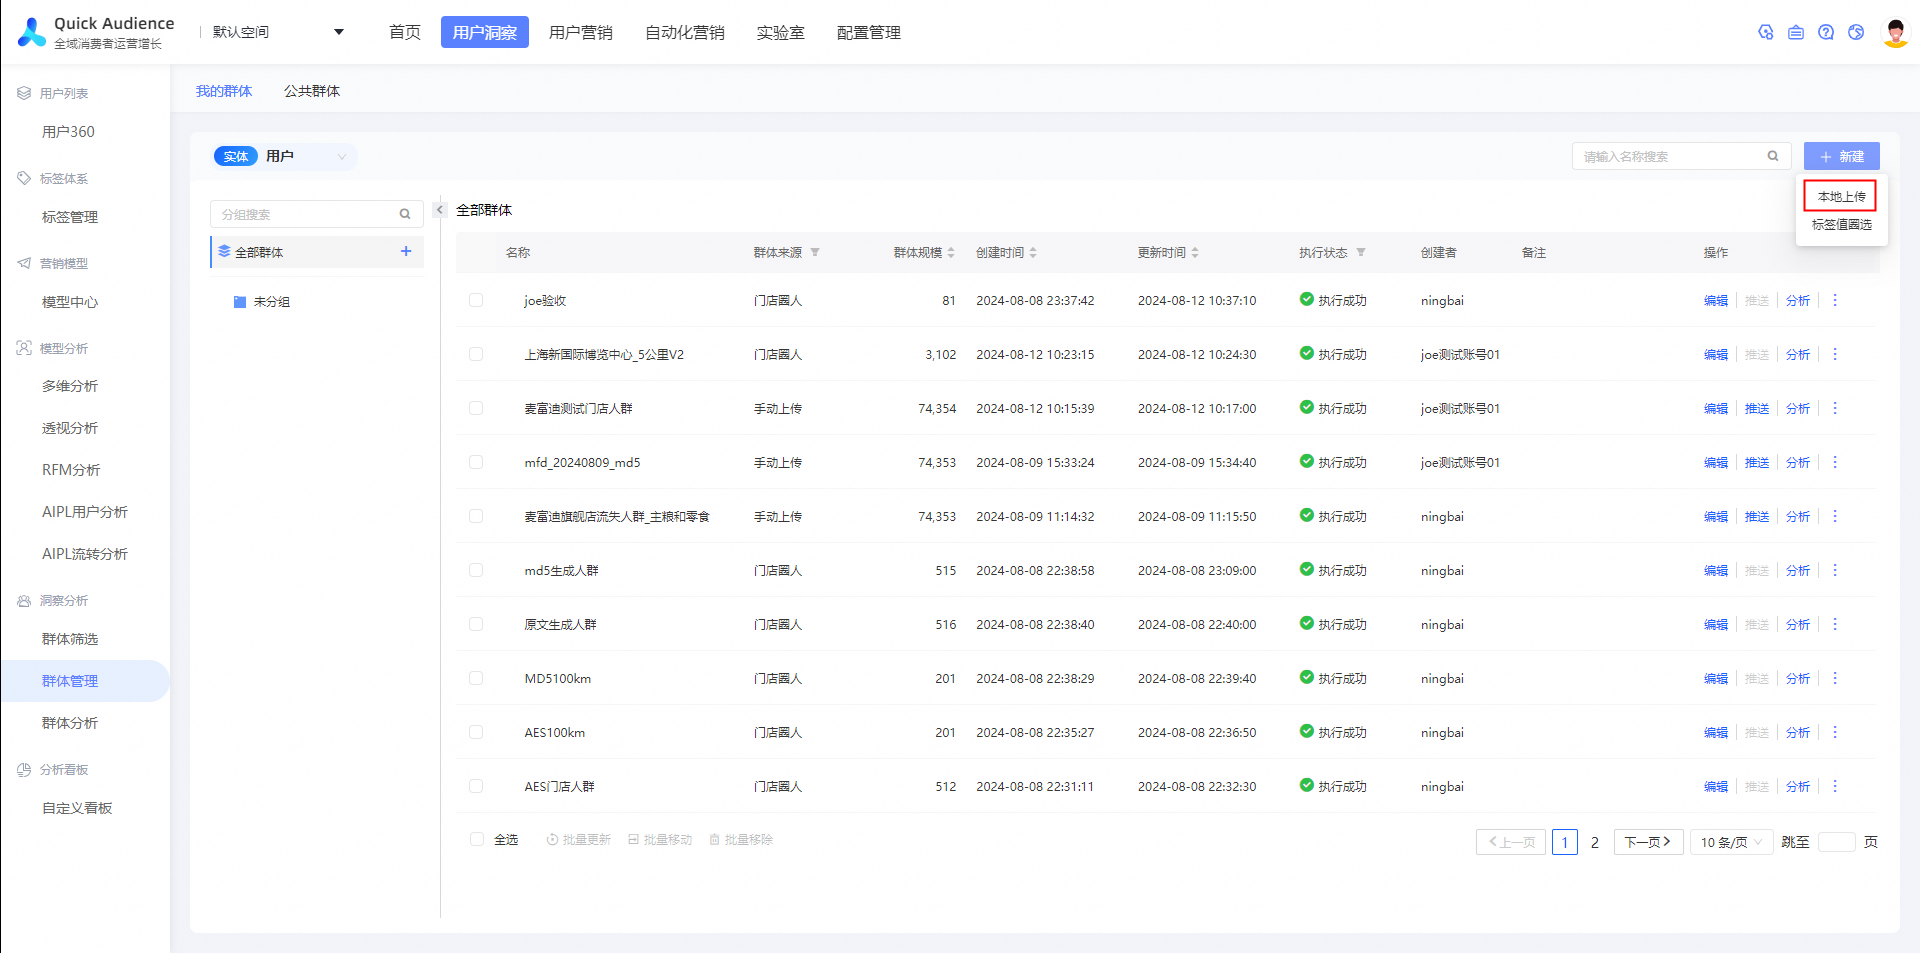Click 推送 for the 麦富迪测试门店人群 row
Screen dimensions: 1920x953
(1757, 408)
